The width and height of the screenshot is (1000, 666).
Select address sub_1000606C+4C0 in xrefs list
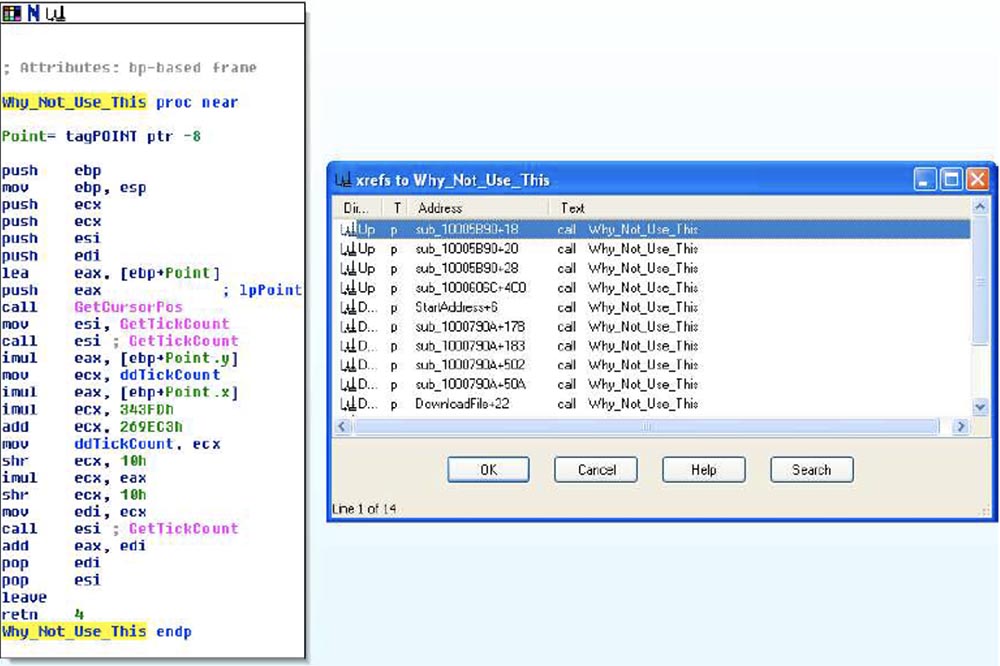[x=471, y=288]
